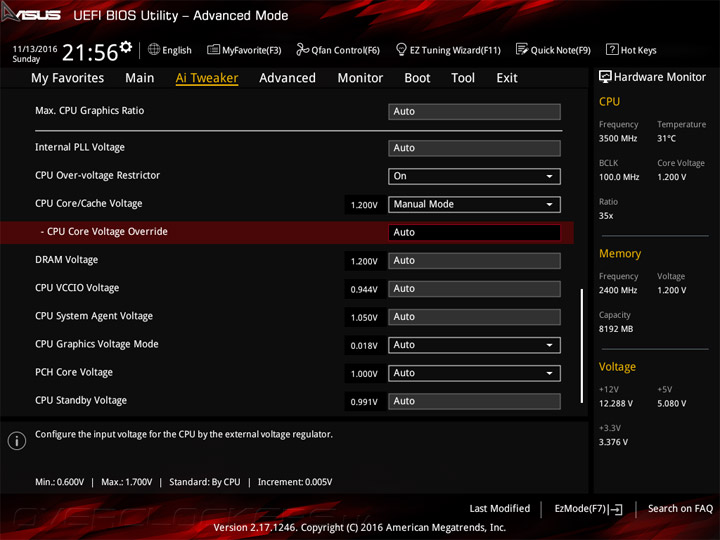720x540 pixels.
Task: Click the globe language icon
Action: point(154,49)
